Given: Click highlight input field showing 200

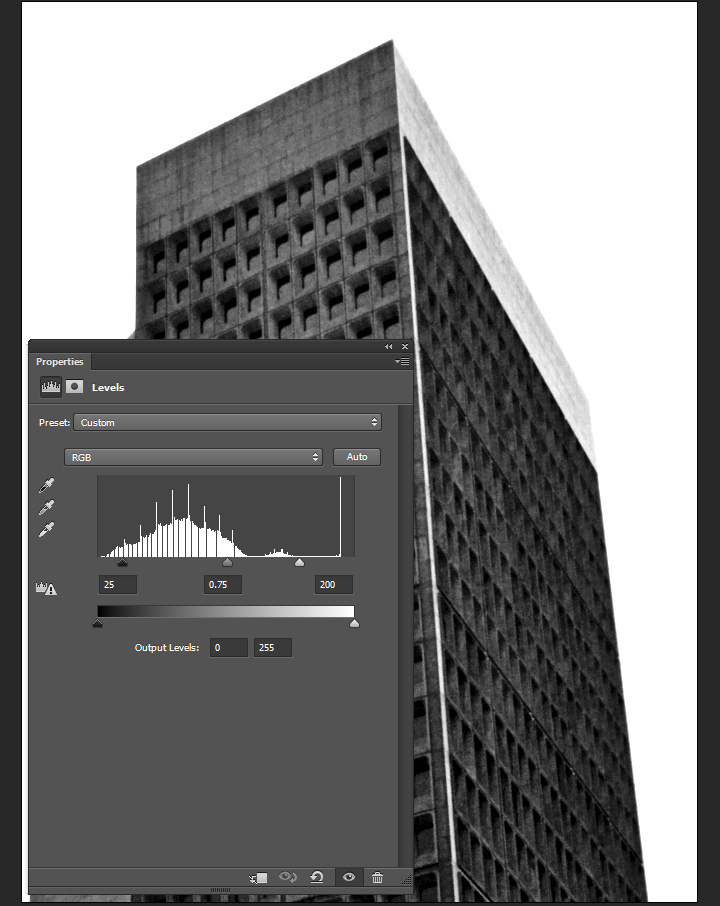Looking at the screenshot, I should [333, 584].
